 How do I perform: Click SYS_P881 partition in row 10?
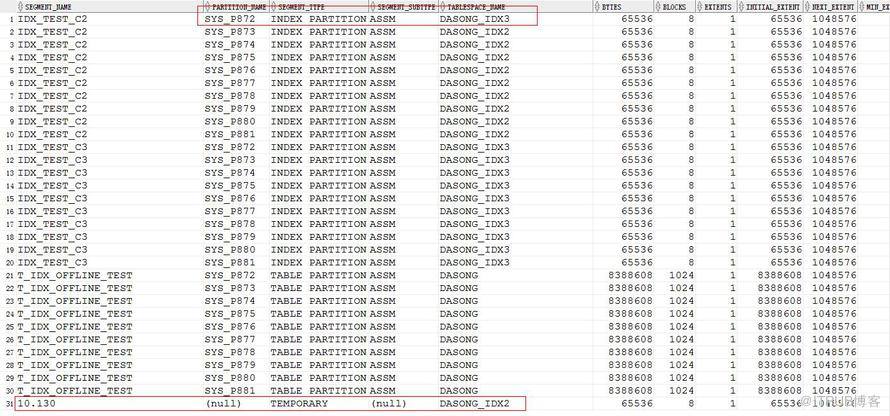230,135
